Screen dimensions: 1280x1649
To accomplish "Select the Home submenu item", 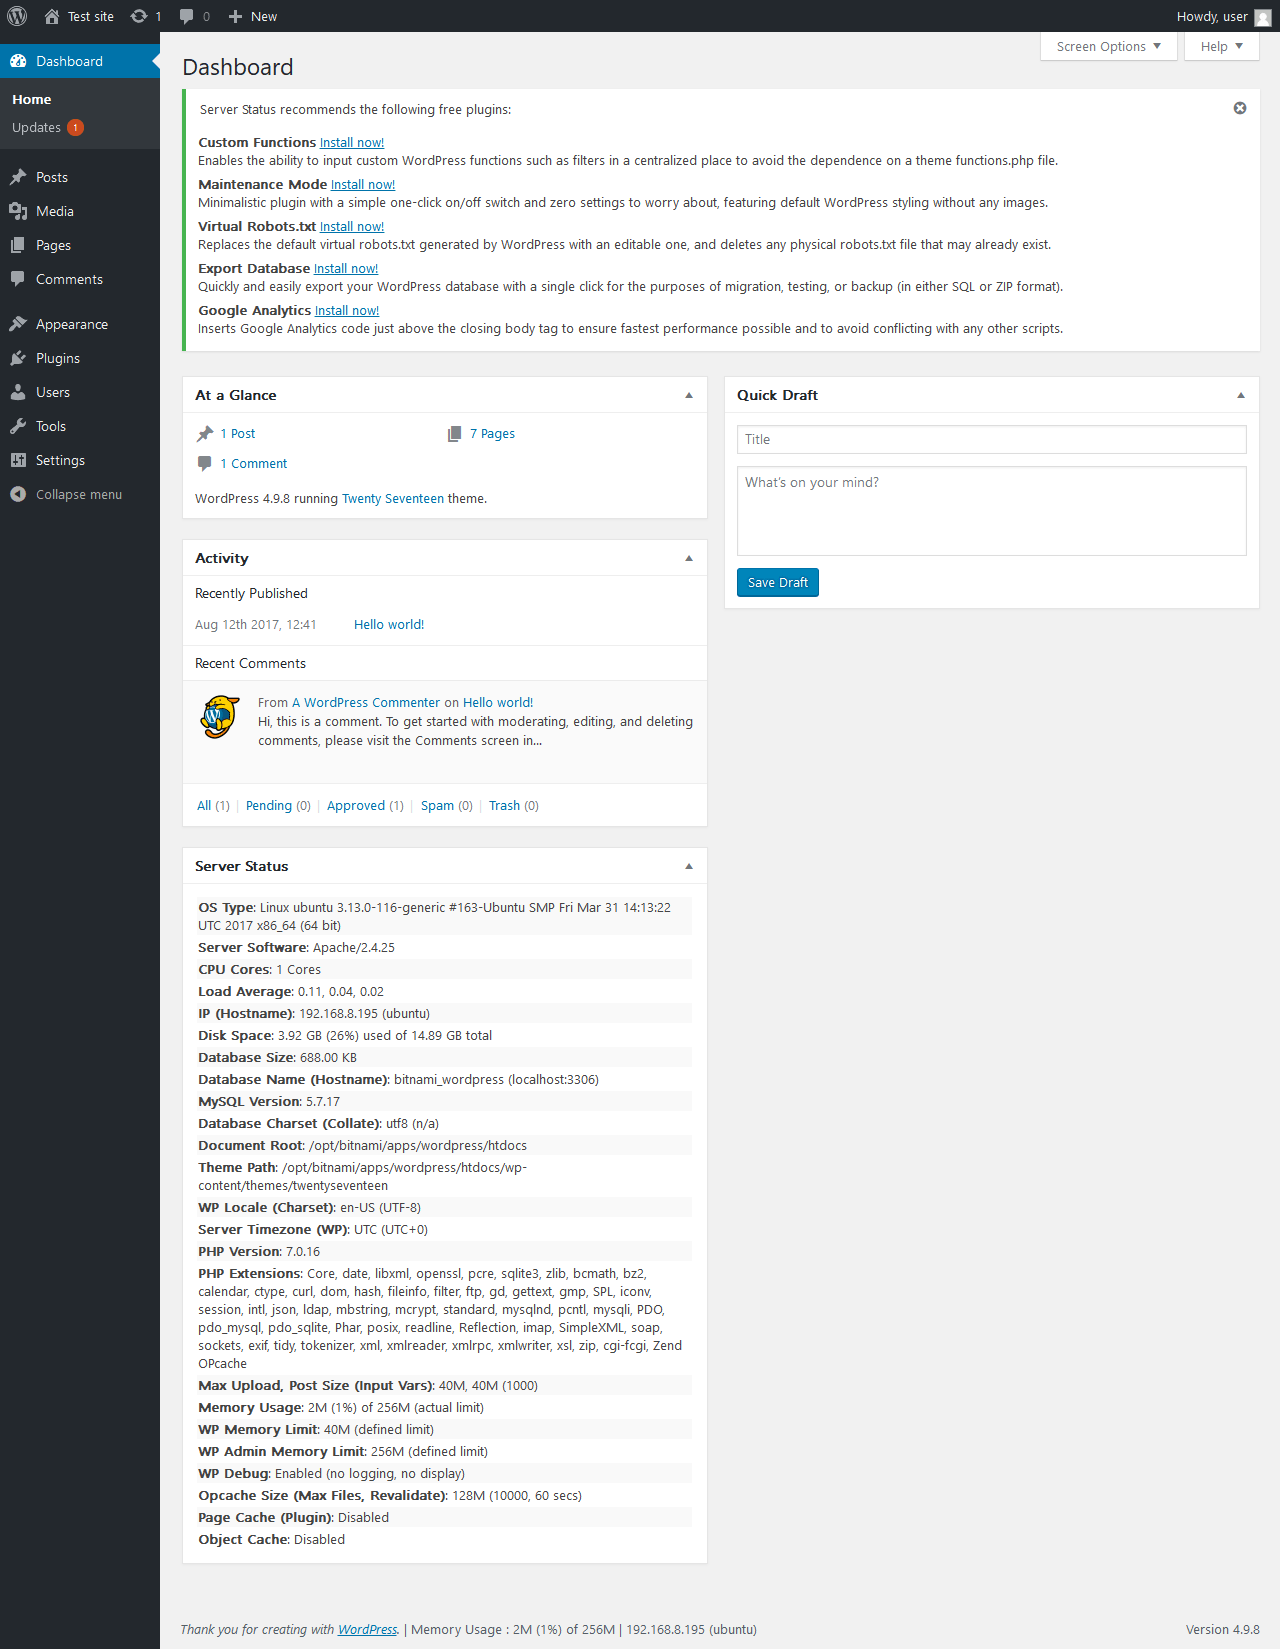I will [32, 99].
